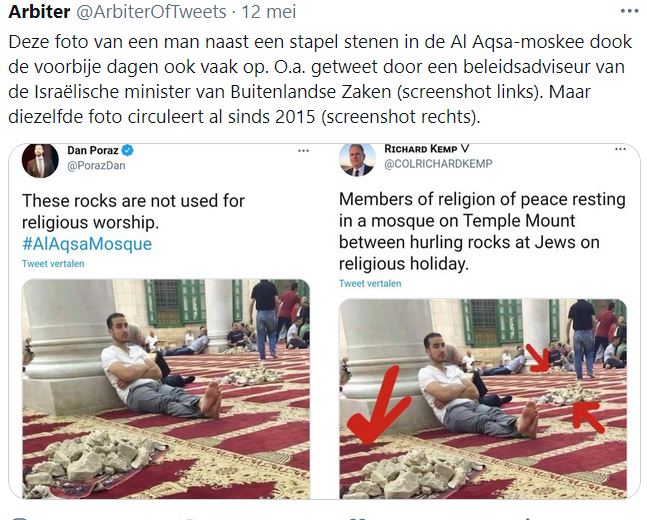
Task: Open Dan Poraz's mosque photo without arrows
Action: coord(166,389)
